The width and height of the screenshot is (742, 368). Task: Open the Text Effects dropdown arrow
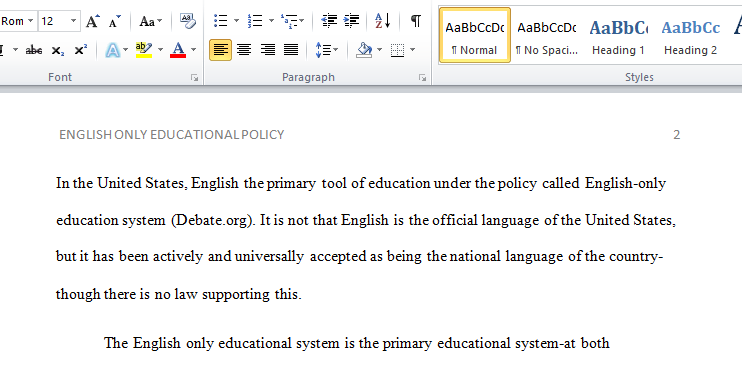tap(125, 50)
